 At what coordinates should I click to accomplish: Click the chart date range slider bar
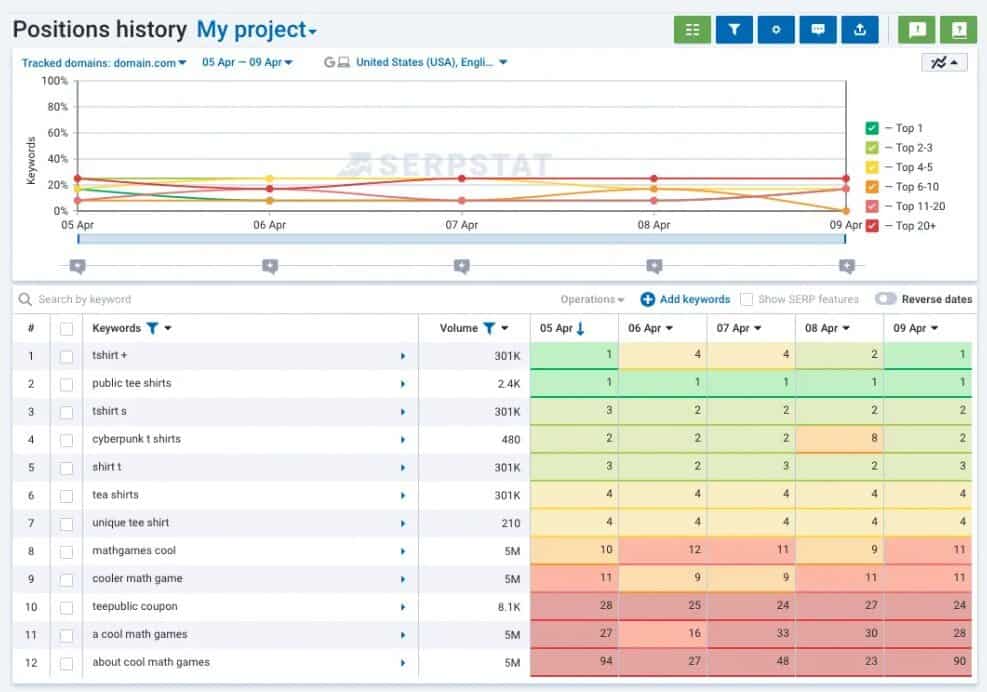tap(461, 239)
